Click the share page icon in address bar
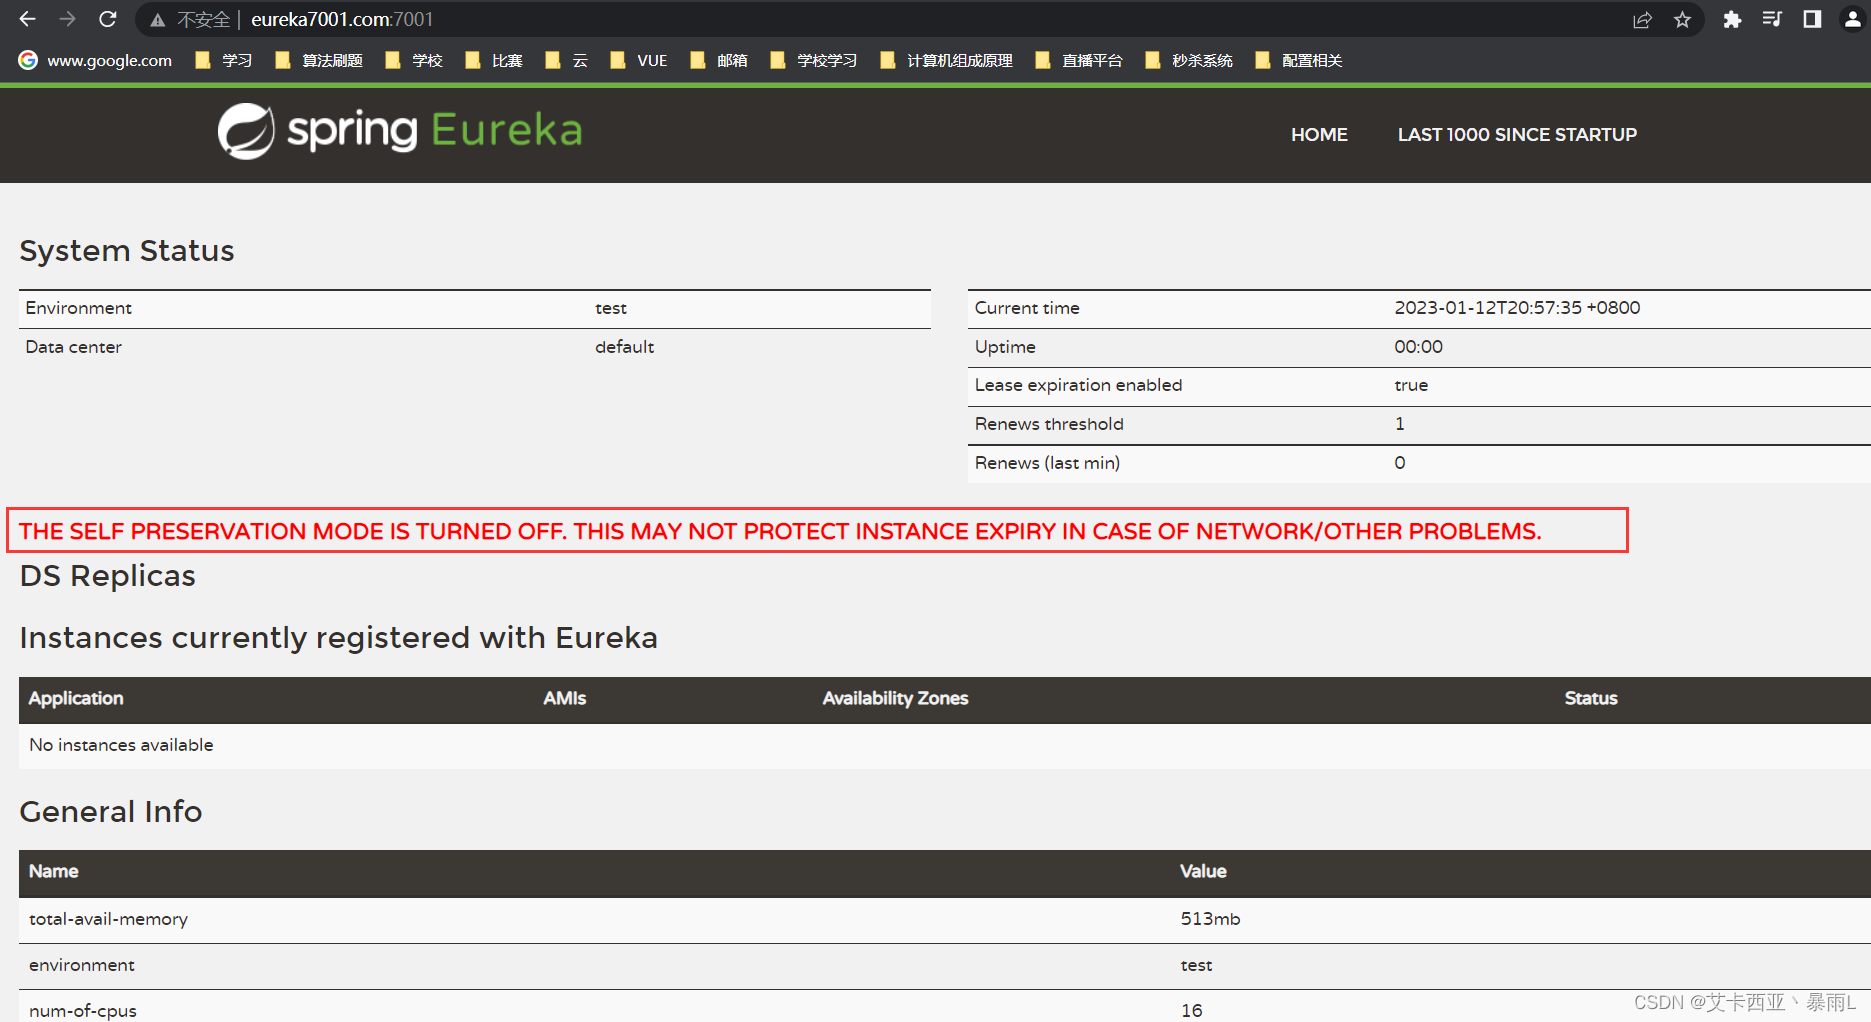1871x1022 pixels. tap(1642, 20)
